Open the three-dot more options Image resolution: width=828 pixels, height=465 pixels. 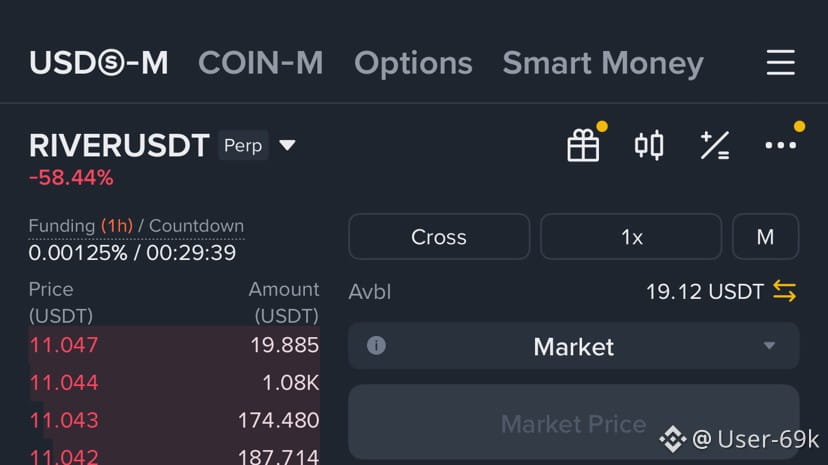(780, 146)
